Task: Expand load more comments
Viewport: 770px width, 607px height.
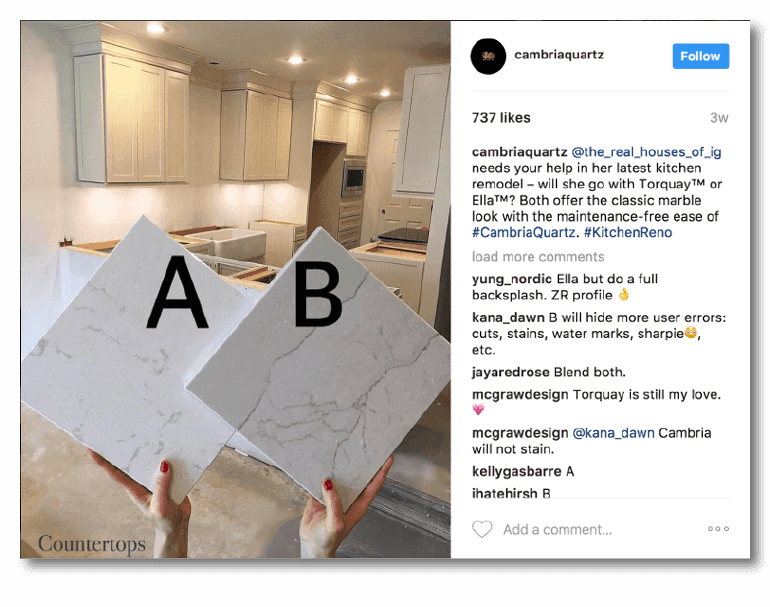Action: (x=538, y=257)
